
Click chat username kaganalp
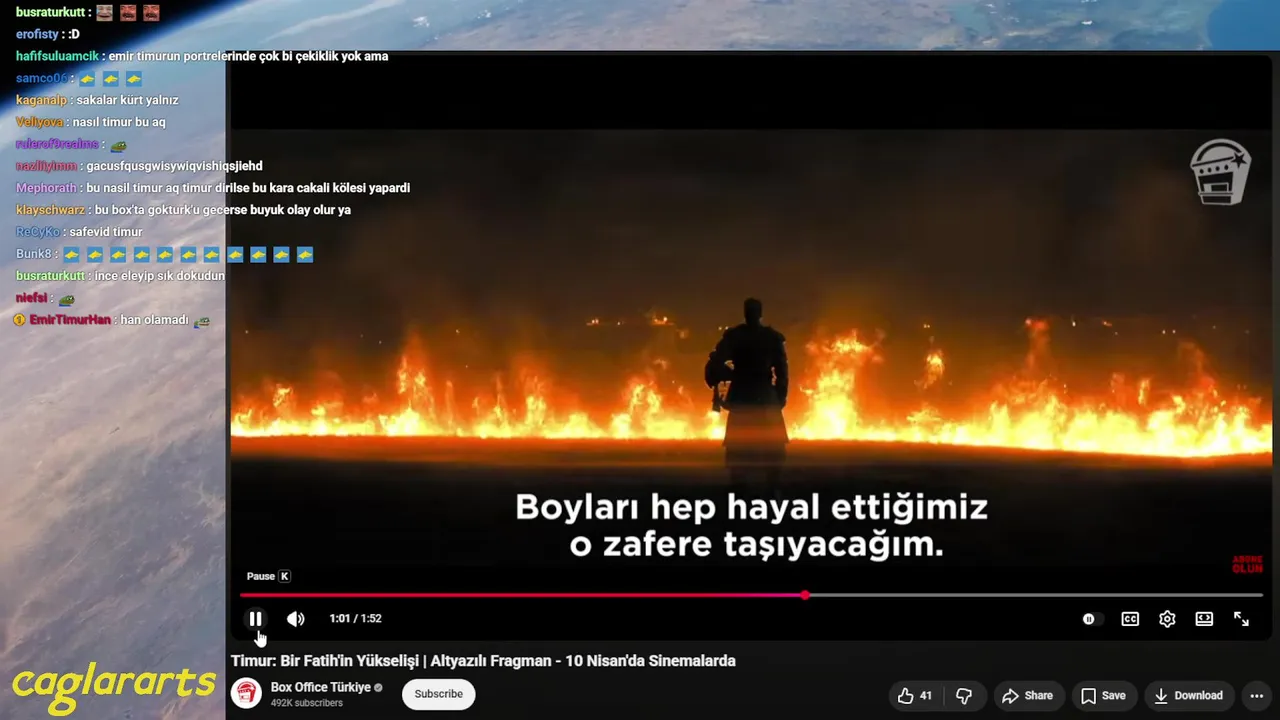(41, 100)
